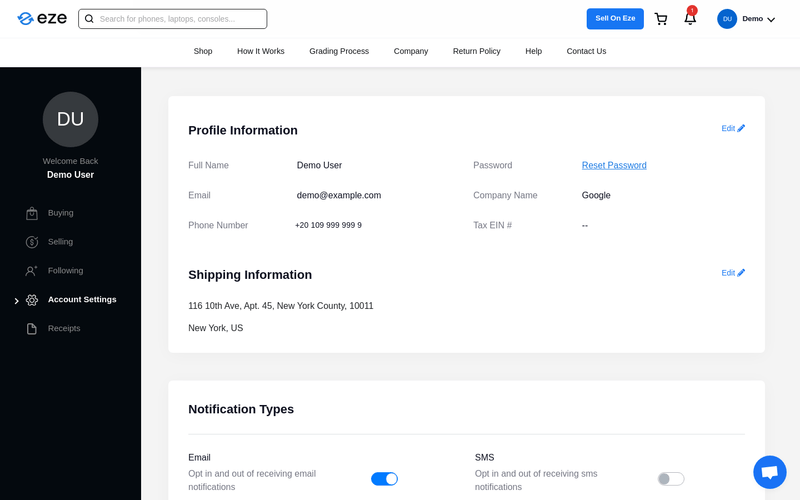
Task: Edit the Profile Information section
Action: tap(733, 129)
